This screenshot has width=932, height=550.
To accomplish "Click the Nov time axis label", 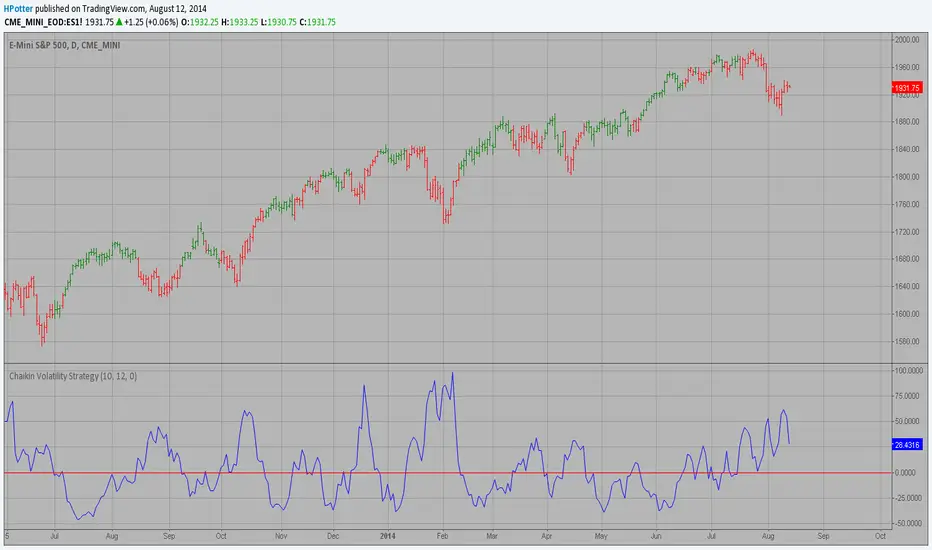I will point(281,536).
